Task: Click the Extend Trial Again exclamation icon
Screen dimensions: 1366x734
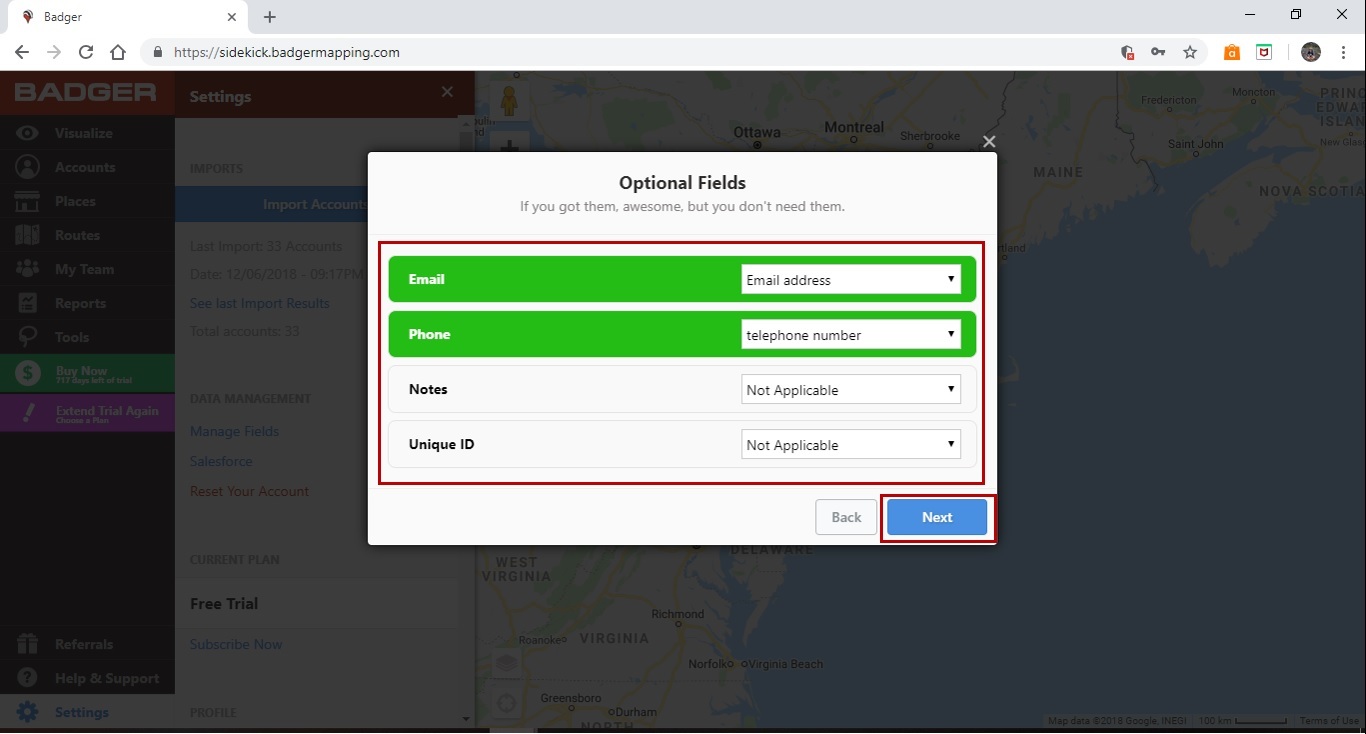Action: point(28,412)
